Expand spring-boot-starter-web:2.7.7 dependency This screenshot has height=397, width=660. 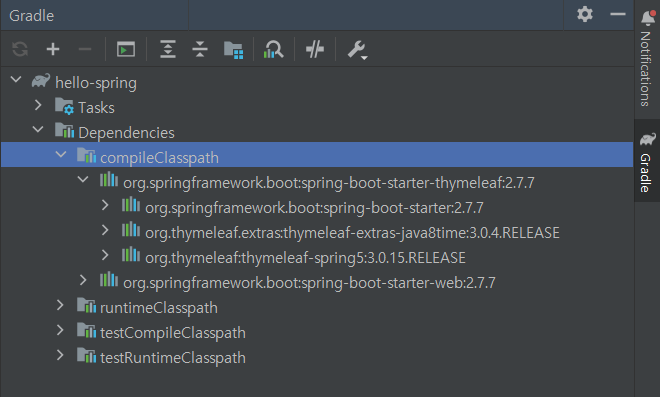(x=83, y=280)
